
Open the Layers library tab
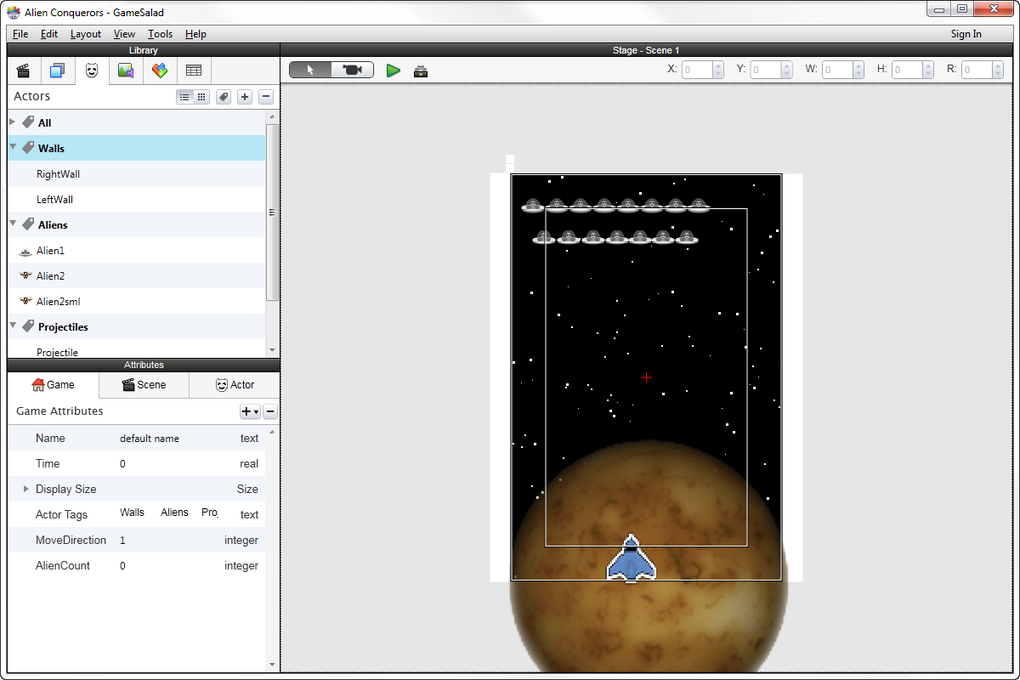click(57, 70)
